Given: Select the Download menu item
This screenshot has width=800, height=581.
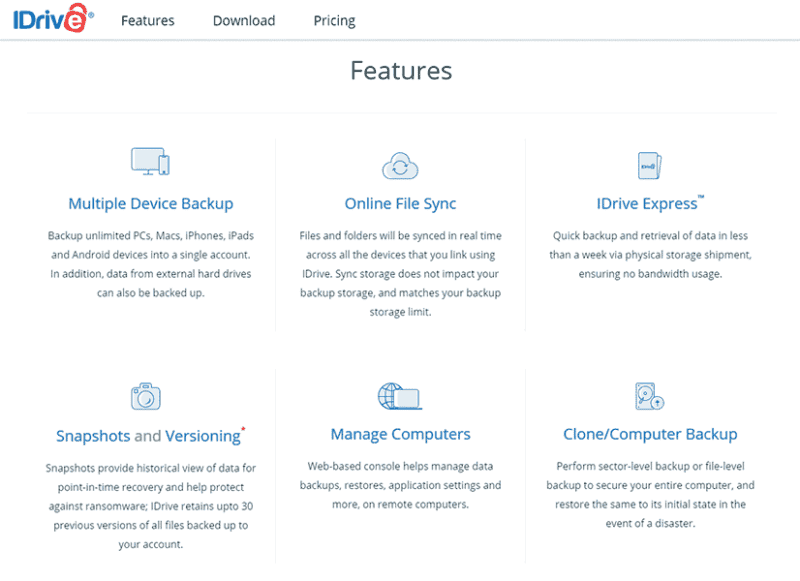Looking at the screenshot, I should click(x=243, y=19).
